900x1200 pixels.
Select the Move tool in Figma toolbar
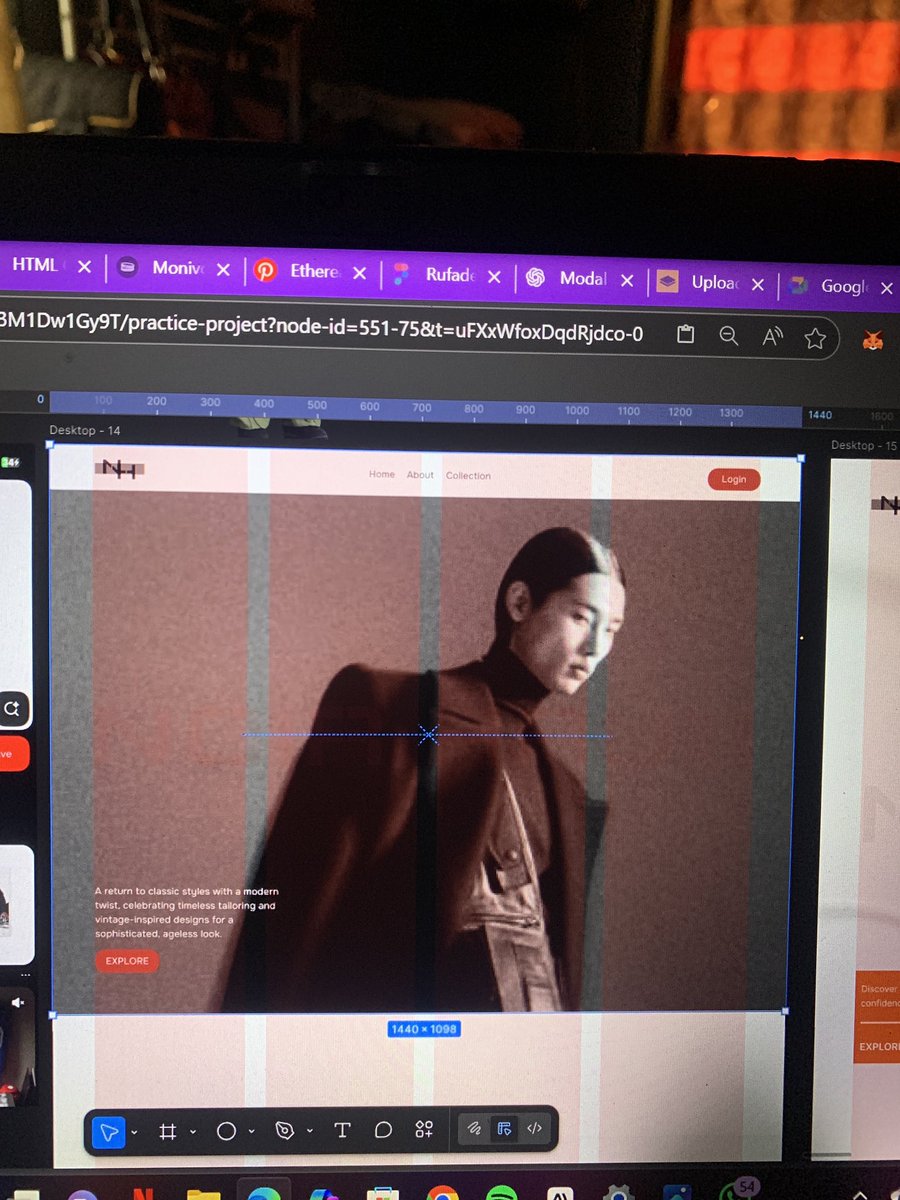click(109, 1131)
